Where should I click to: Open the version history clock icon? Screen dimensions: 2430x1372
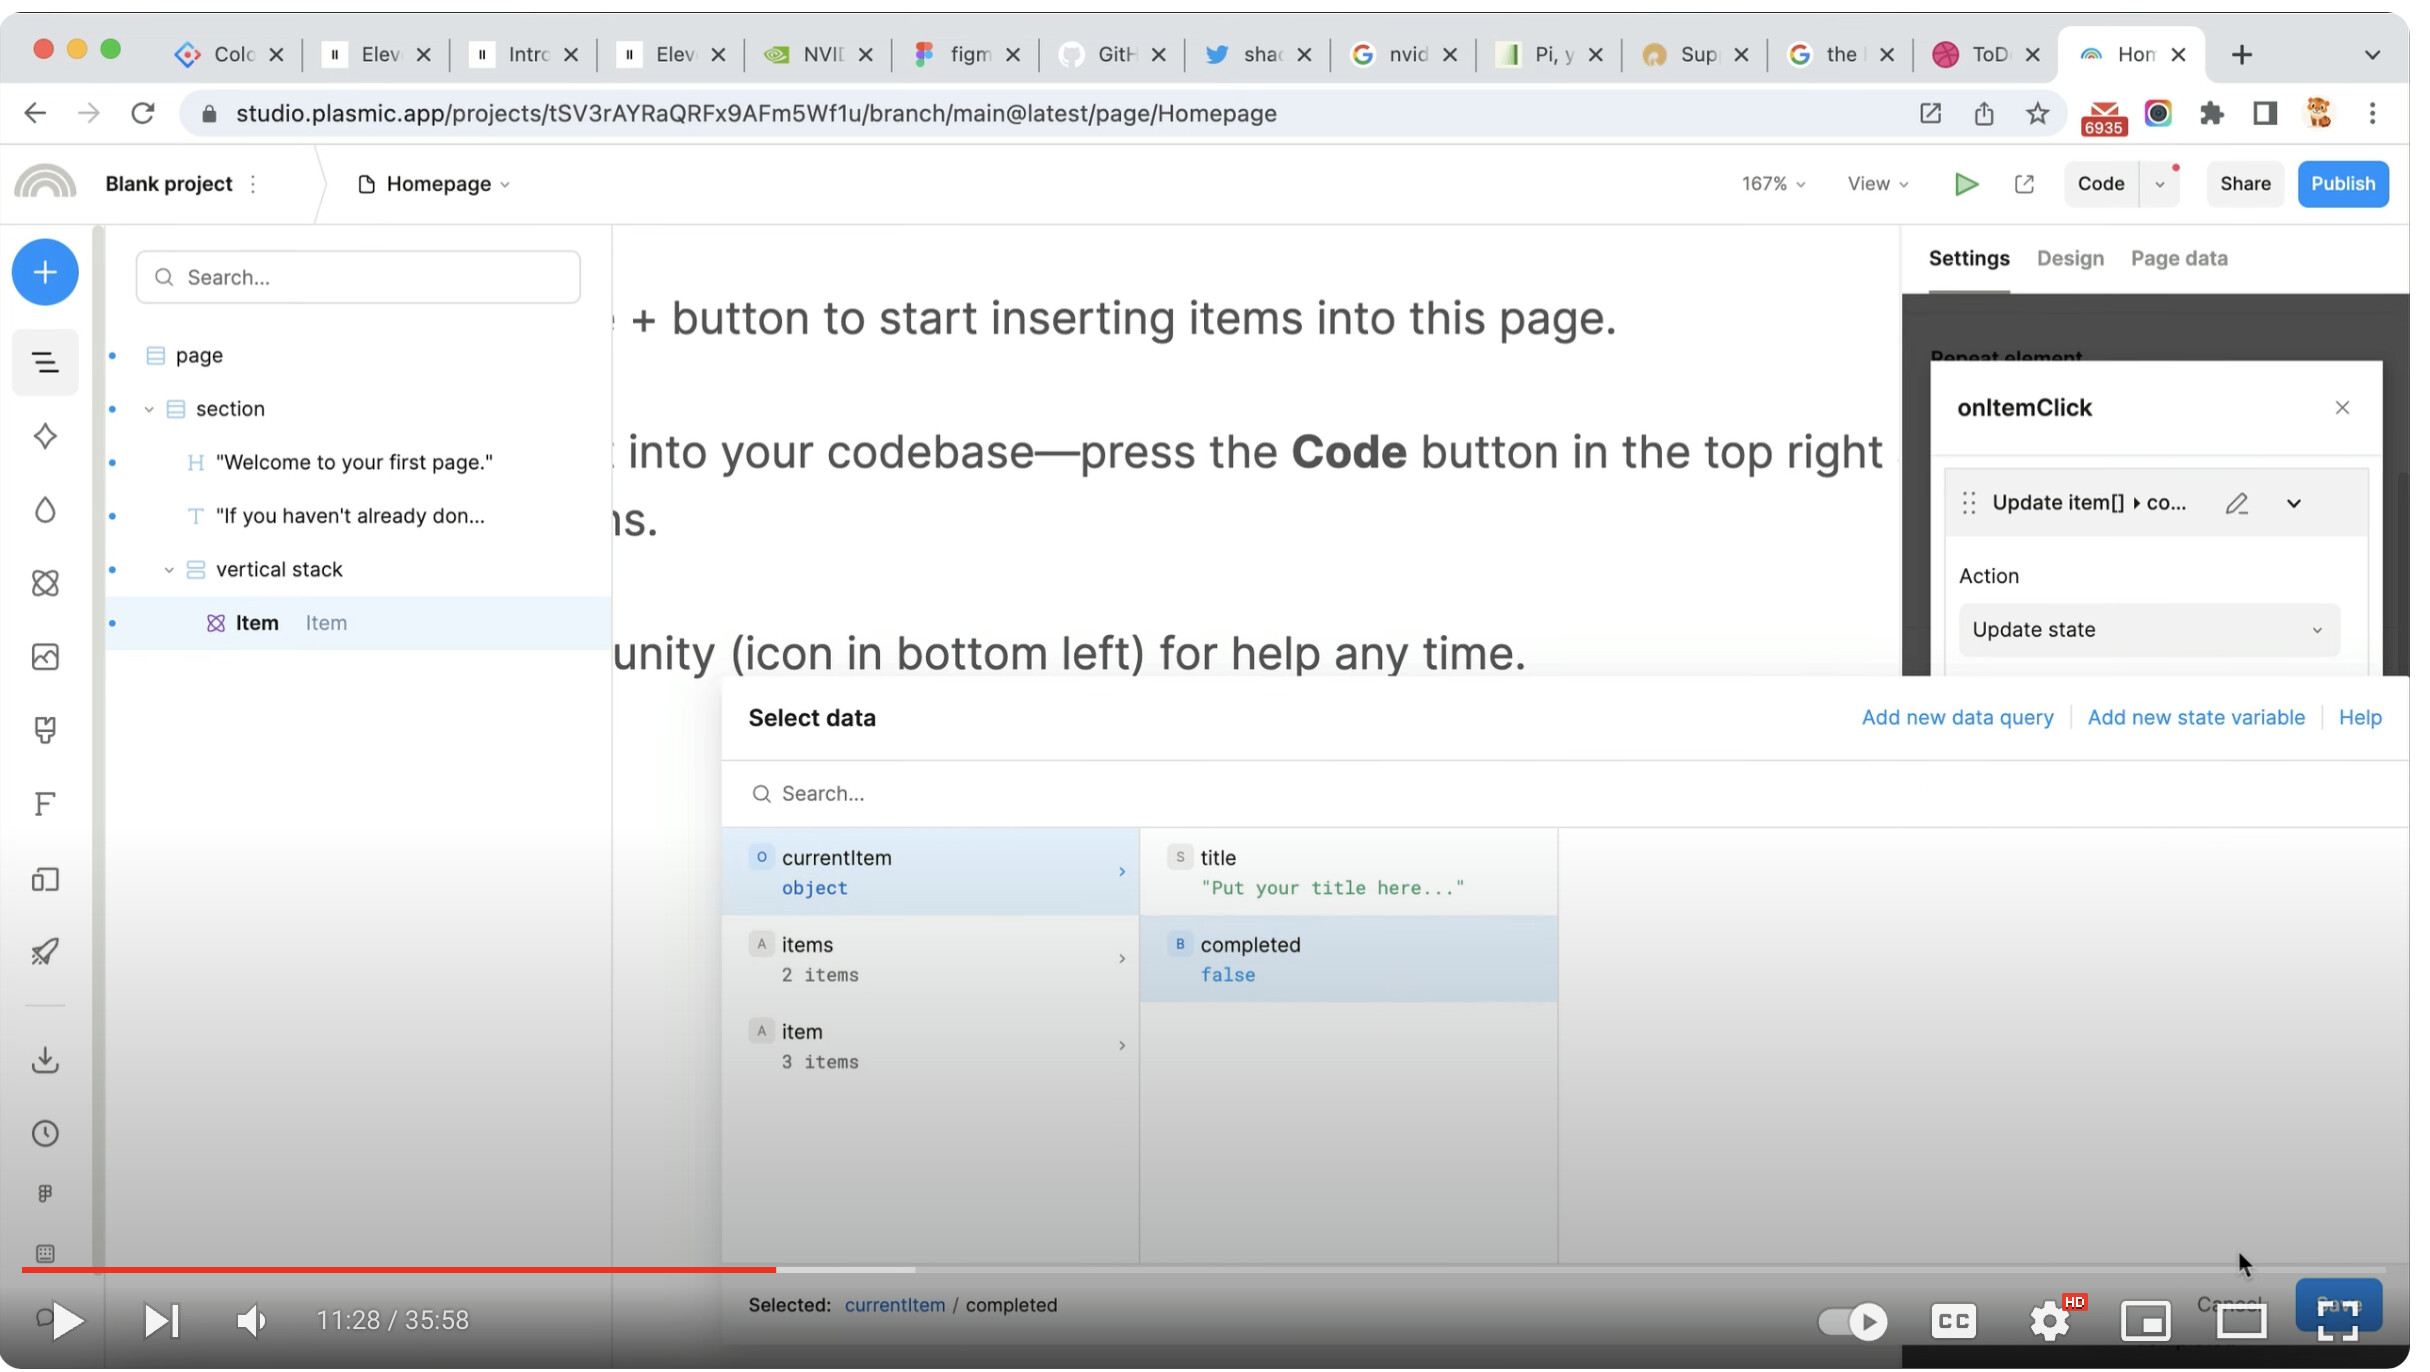[x=45, y=1135]
